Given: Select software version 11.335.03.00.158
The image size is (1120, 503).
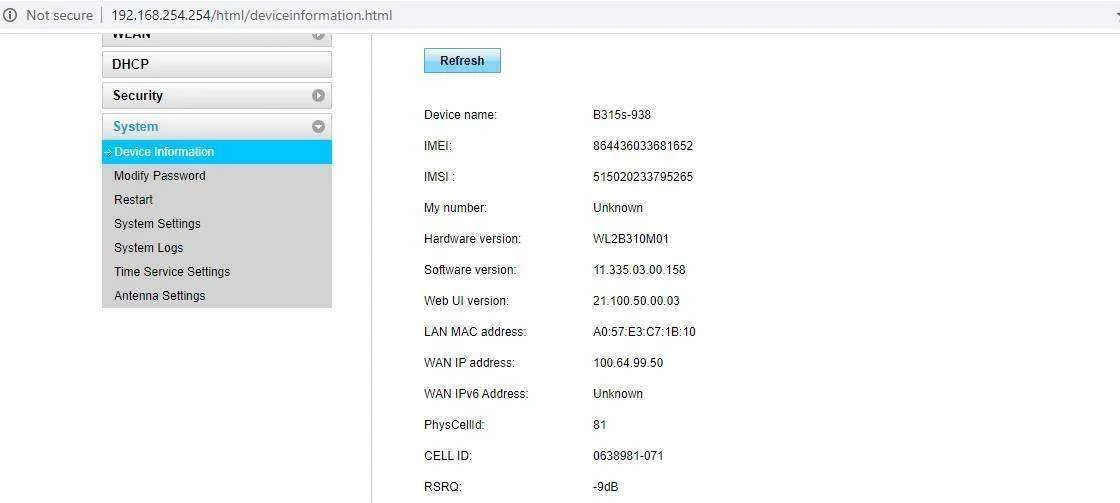Looking at the screenshot, I should click(x=639, y=270).
